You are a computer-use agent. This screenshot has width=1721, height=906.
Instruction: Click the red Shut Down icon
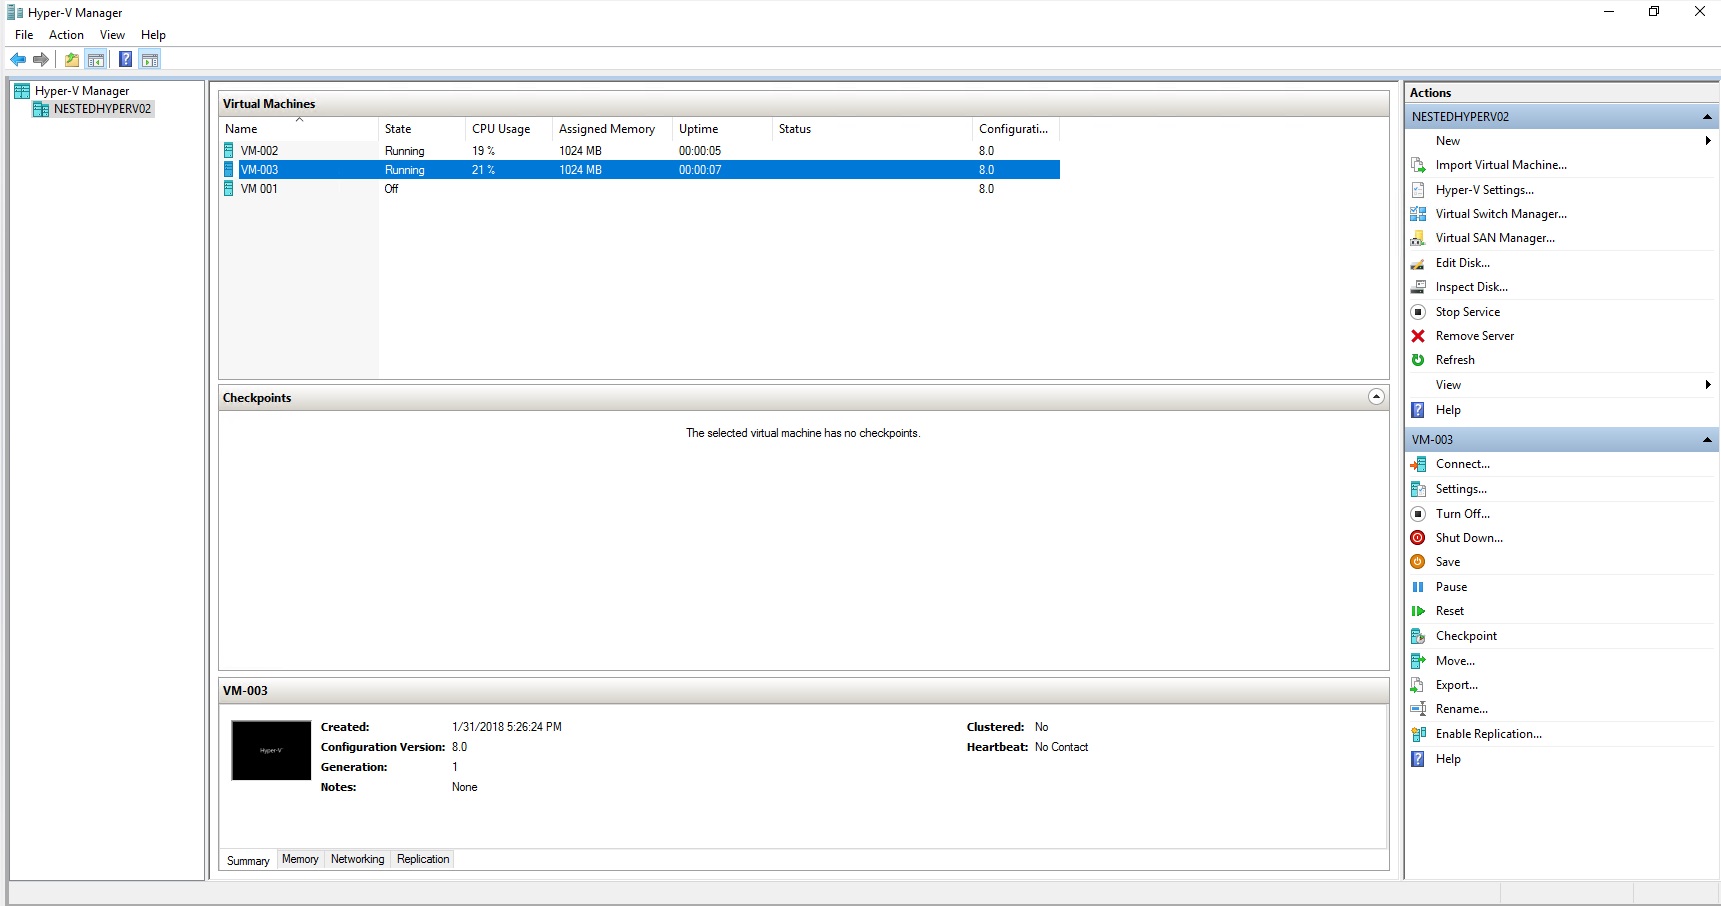point(1418,538)
